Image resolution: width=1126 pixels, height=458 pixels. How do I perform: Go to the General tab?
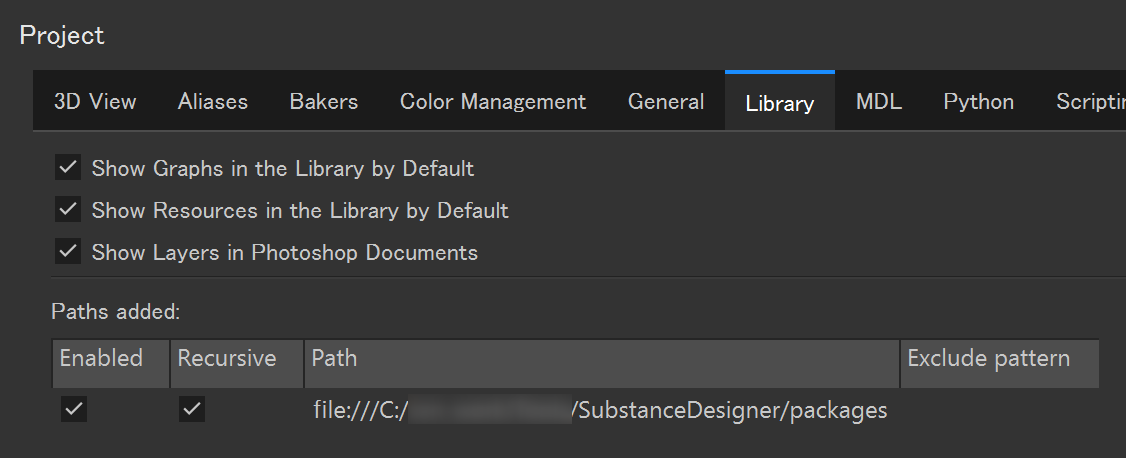pos(666,101)
